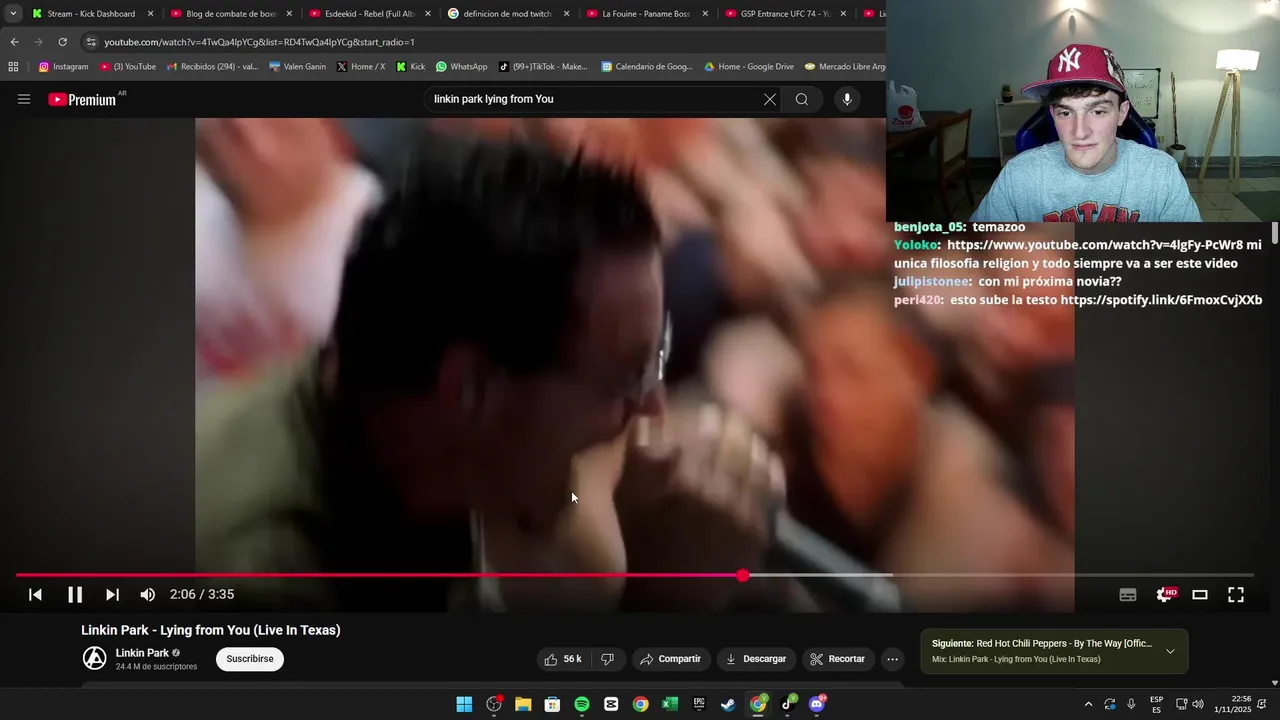The image size is (1280, 720).
Task: Open Spotify from the taskbar
Action: (x=582, y=704)
